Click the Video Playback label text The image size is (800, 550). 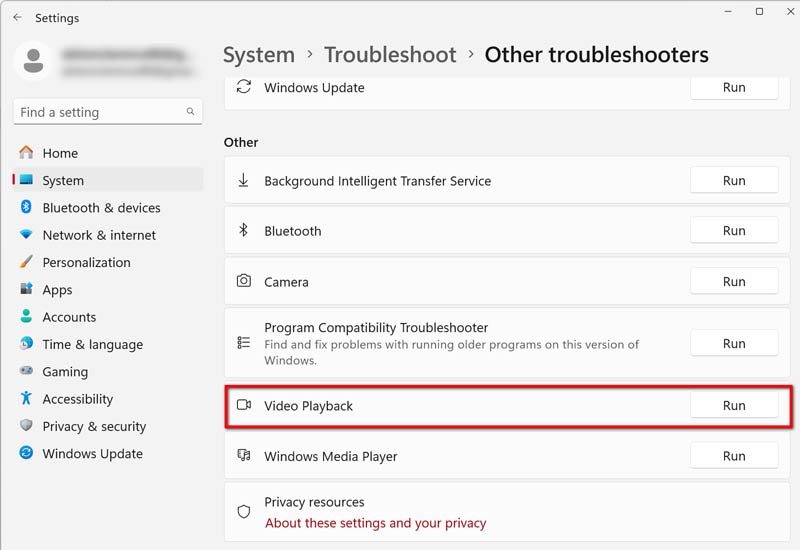pos(308,406)
